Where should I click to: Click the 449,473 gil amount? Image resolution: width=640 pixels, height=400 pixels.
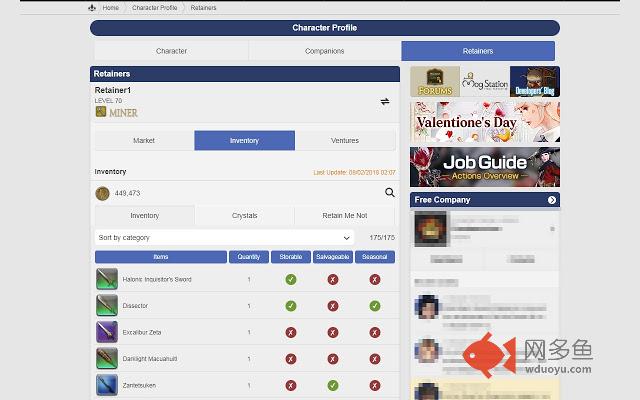pos(127,193)
